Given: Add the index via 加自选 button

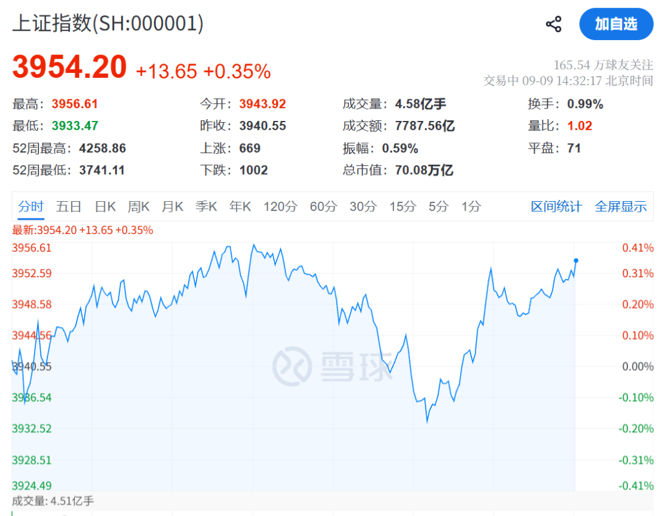Looking at the screenshot, I should pyautogui.click(x=616, y=24).
